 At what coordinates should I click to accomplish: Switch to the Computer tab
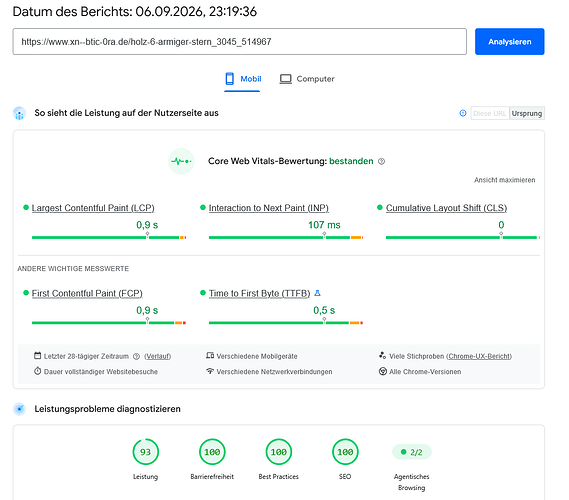(x=307, y=79)
